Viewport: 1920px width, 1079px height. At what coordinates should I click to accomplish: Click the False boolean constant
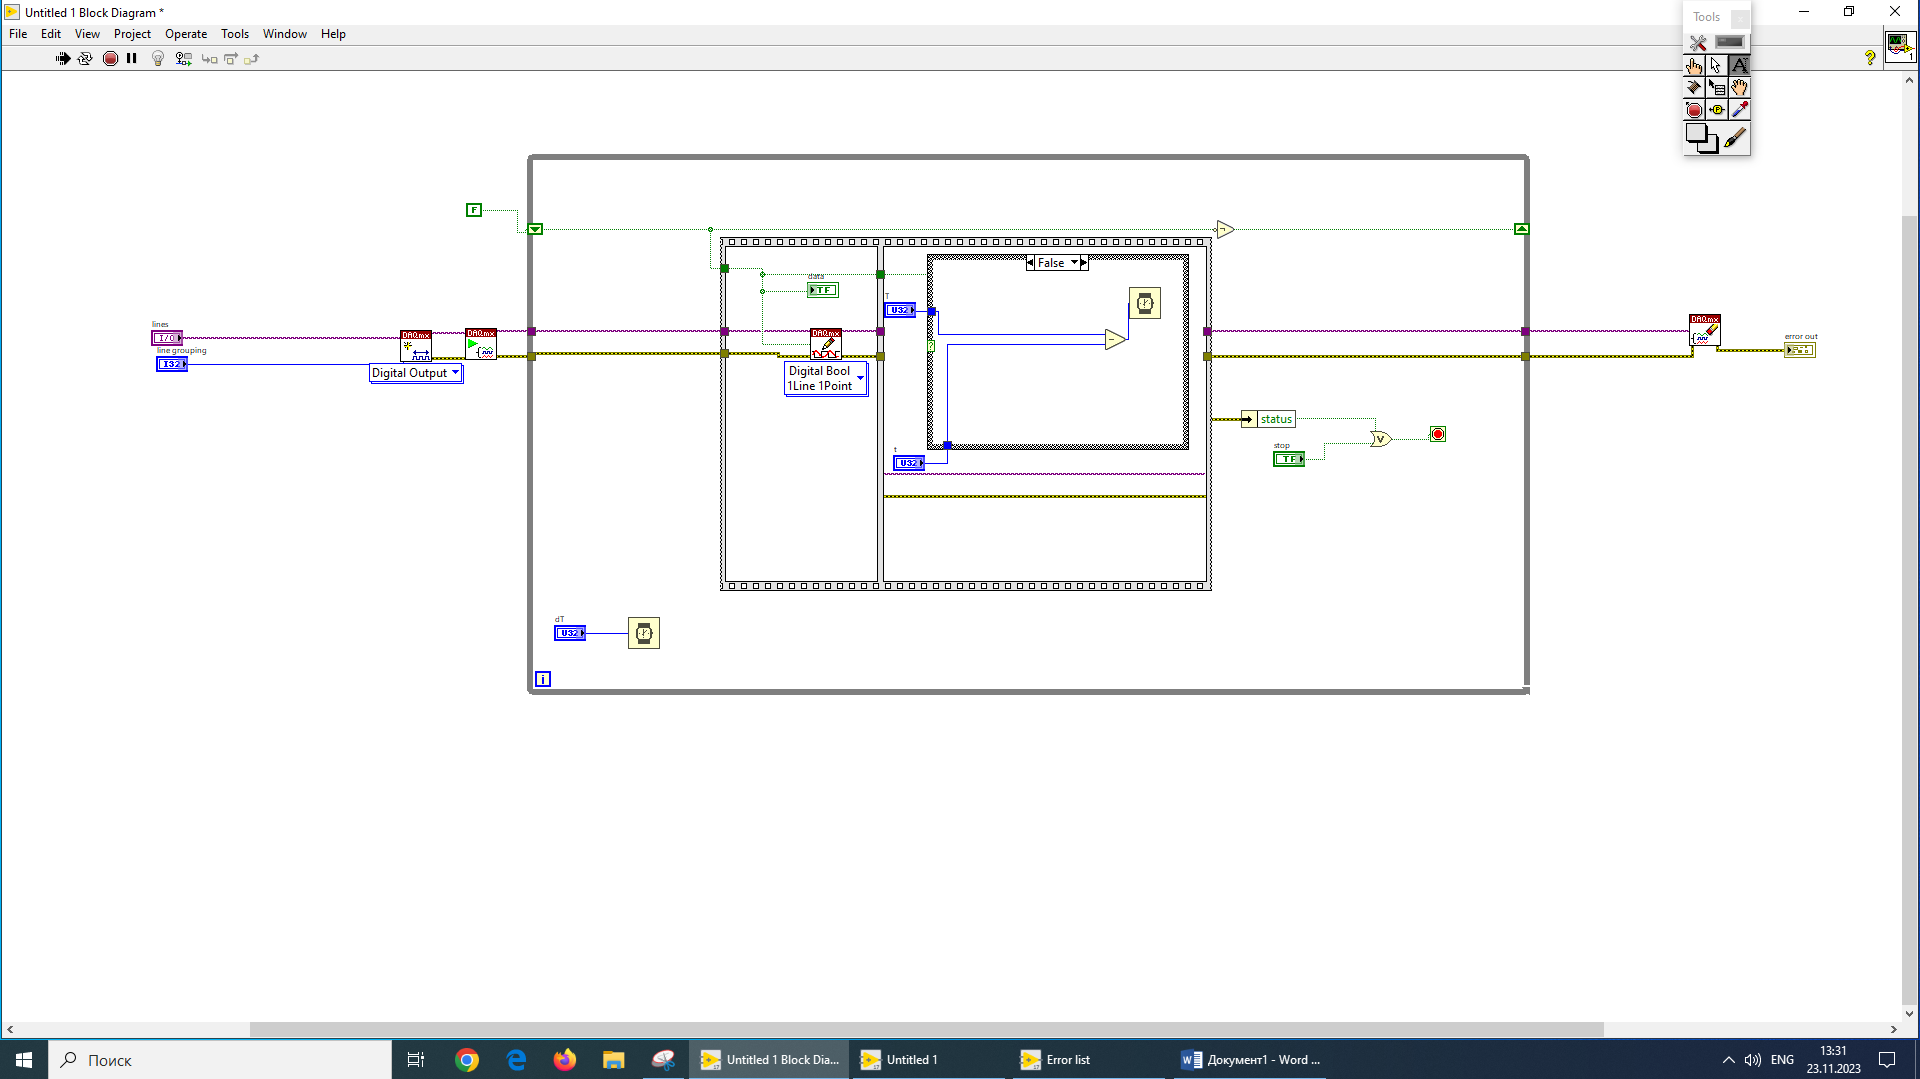point(474,210)
